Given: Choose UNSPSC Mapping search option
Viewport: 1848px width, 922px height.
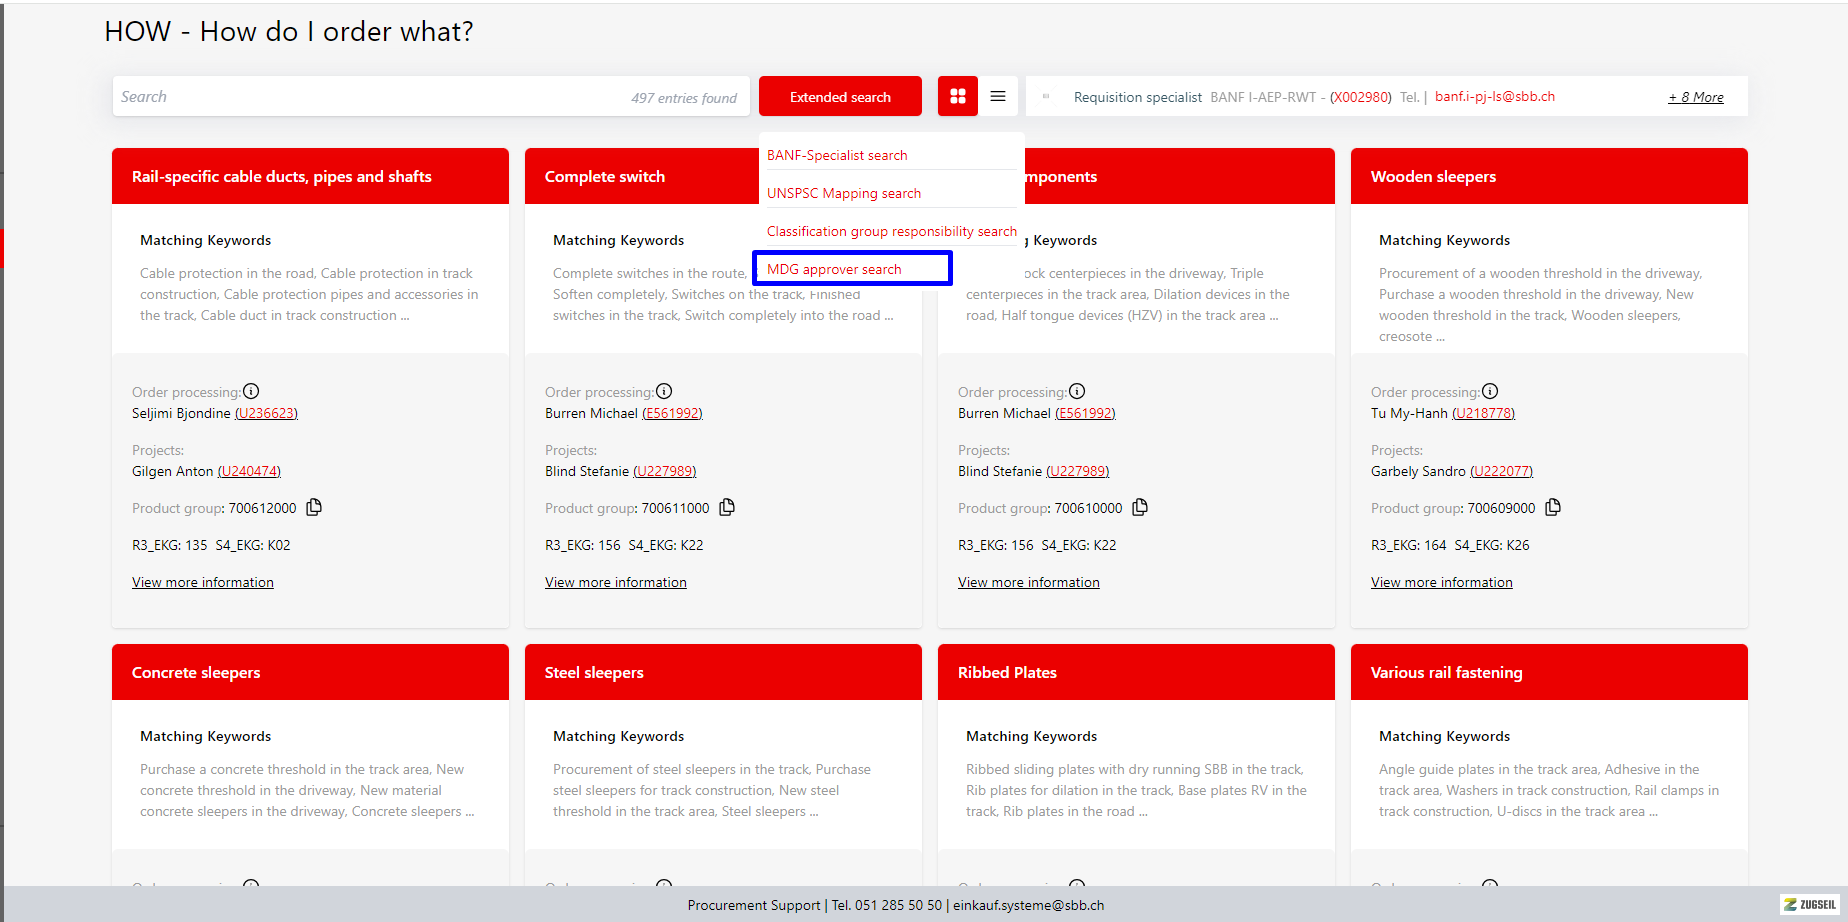Looking at the screenshot, I should [843, 193].
